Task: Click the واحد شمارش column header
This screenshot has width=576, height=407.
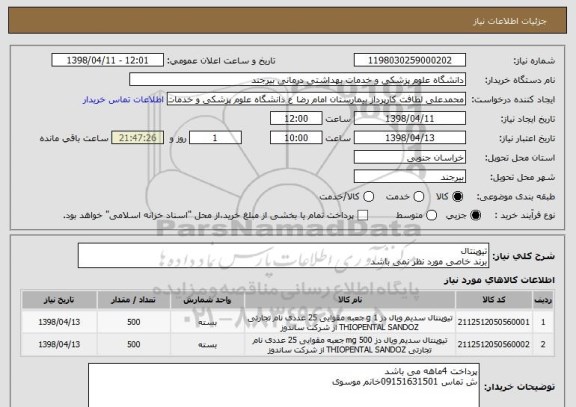Action: (207, 300)
